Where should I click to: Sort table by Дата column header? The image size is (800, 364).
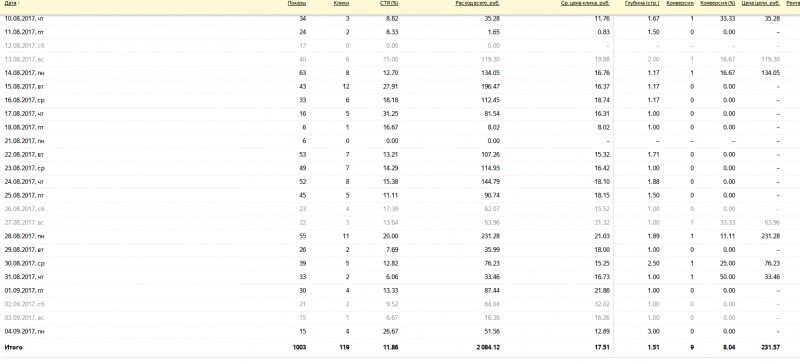(x=10, y=3)
